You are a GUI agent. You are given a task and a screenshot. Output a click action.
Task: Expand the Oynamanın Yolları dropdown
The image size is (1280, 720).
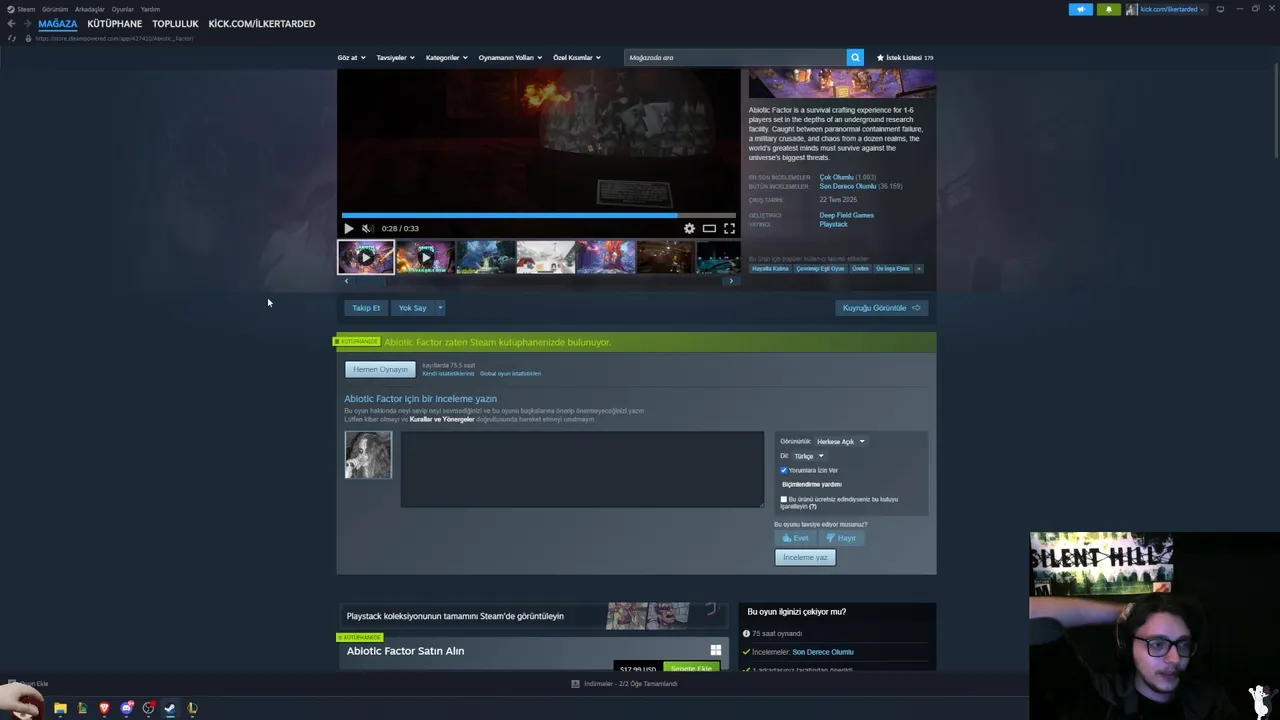pos(510,57)
